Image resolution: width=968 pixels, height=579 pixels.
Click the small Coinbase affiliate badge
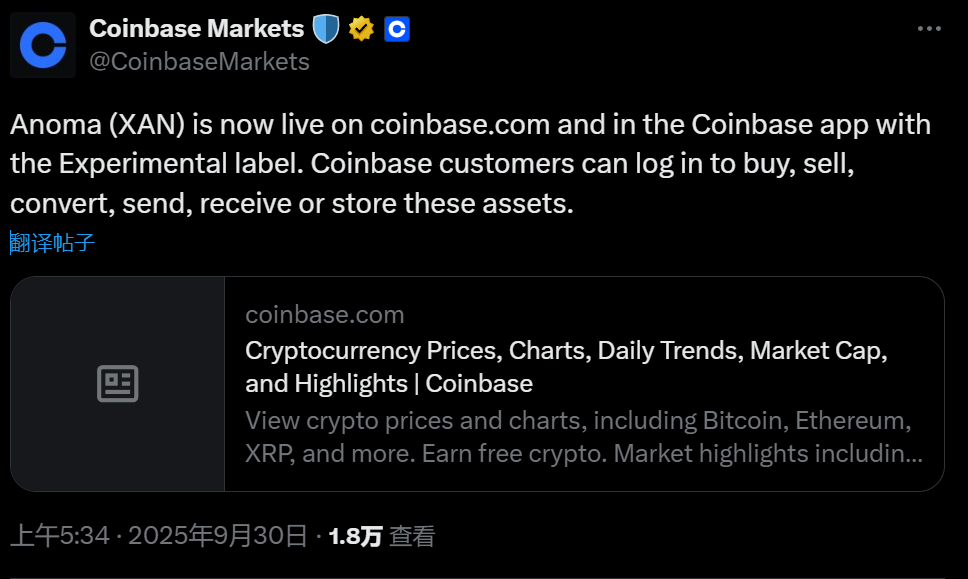click(397, 29)
